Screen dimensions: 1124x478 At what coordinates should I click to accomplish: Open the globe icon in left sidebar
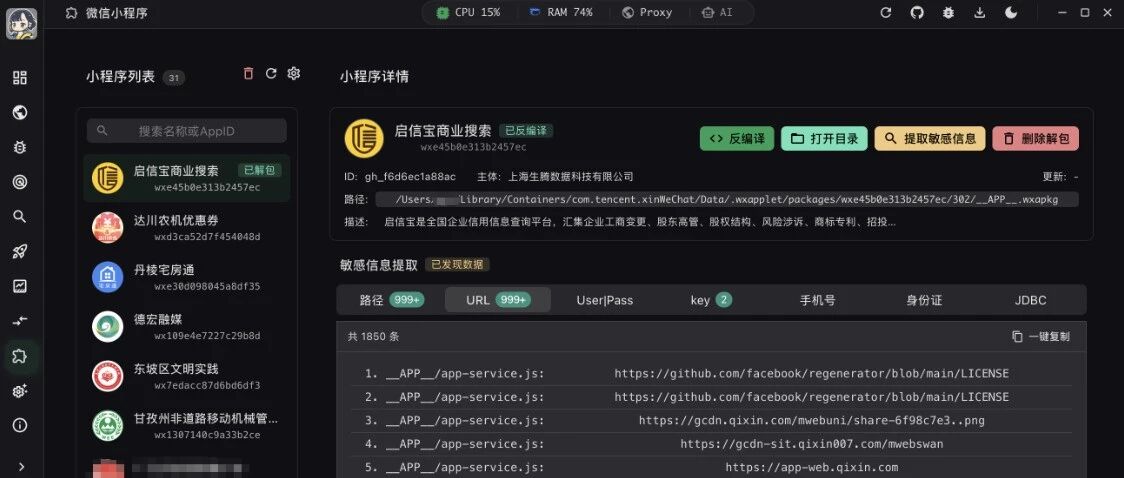point(20,113)
